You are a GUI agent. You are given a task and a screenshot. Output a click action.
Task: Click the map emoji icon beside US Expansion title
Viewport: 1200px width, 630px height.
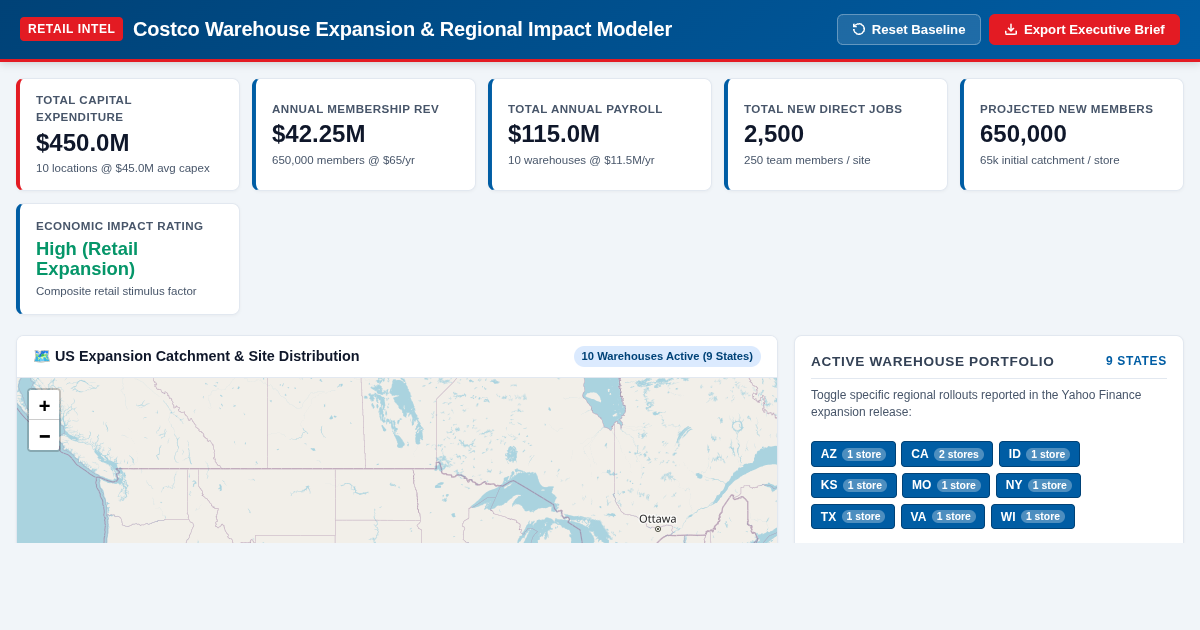click(x=41, y=356)
